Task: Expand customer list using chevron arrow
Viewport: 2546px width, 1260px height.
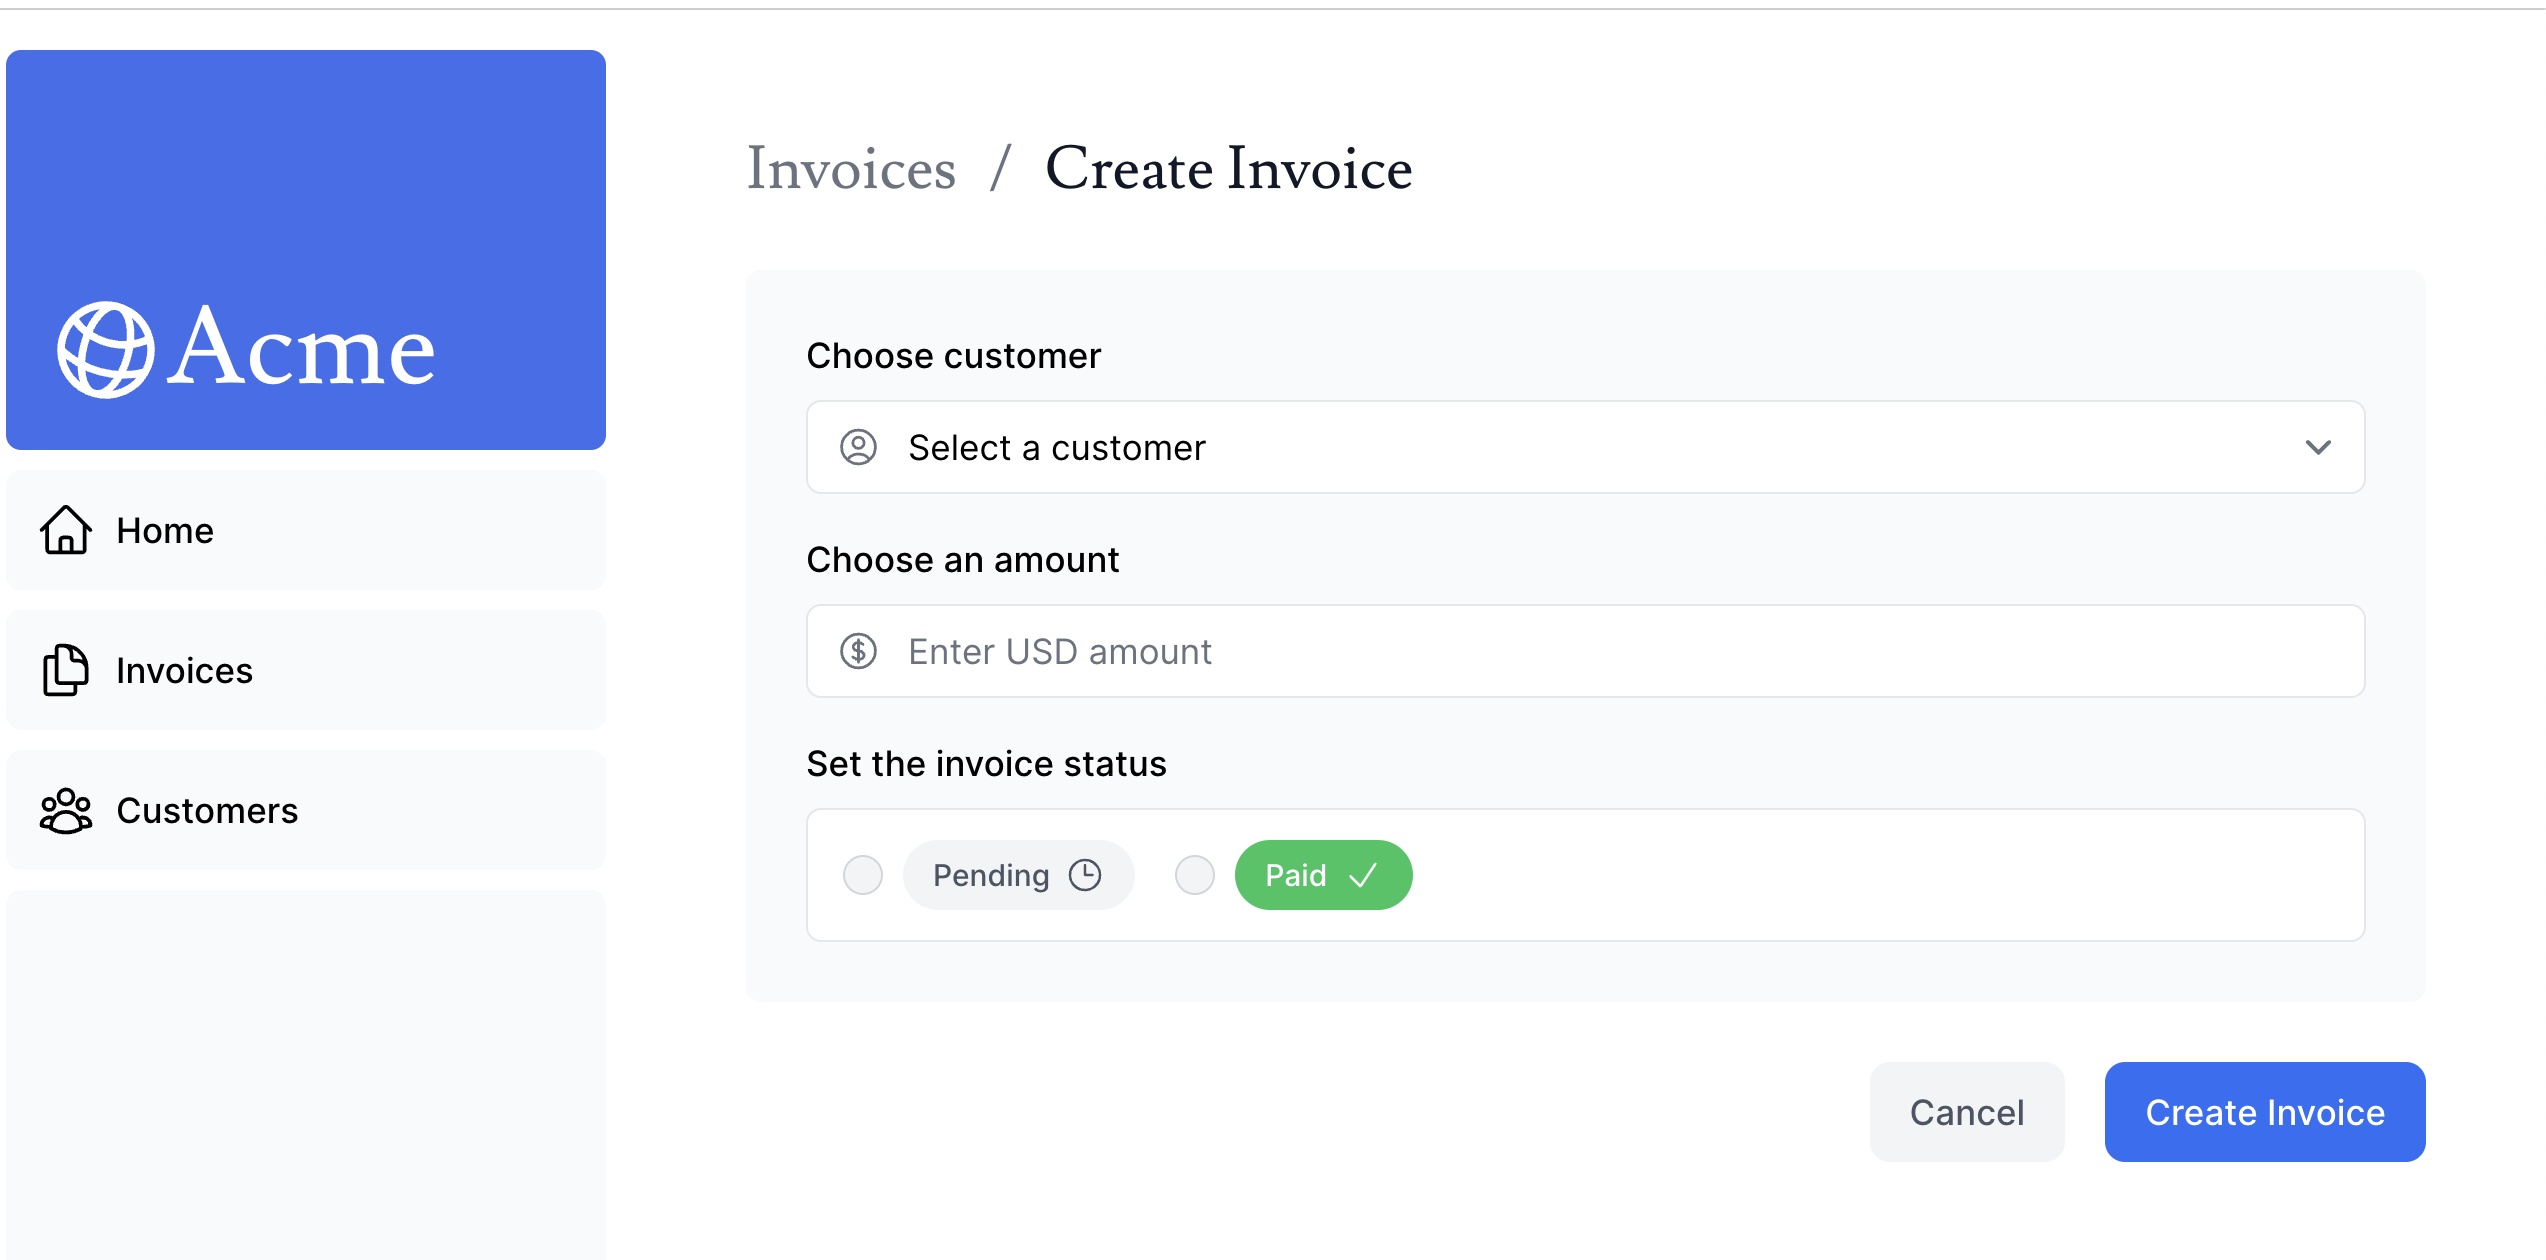Action: click(x=2318, y=447)
